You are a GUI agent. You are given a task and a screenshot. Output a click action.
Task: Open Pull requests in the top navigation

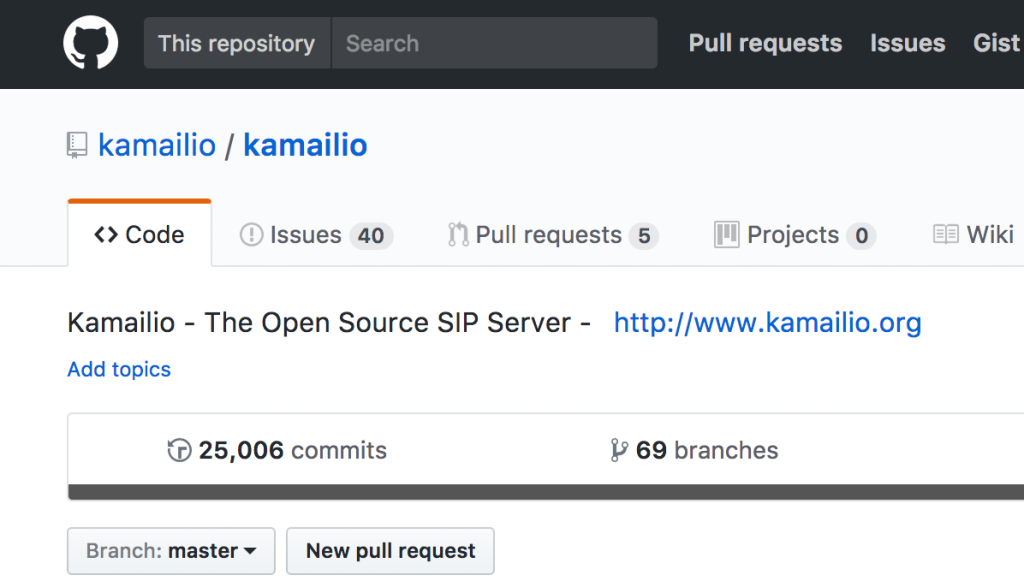tap(765, 43)
